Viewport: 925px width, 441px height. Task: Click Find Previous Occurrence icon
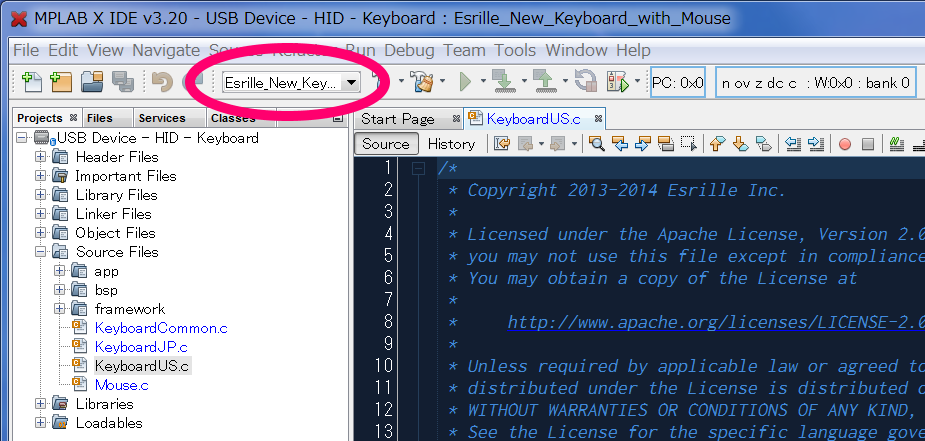tap(619, 144)
